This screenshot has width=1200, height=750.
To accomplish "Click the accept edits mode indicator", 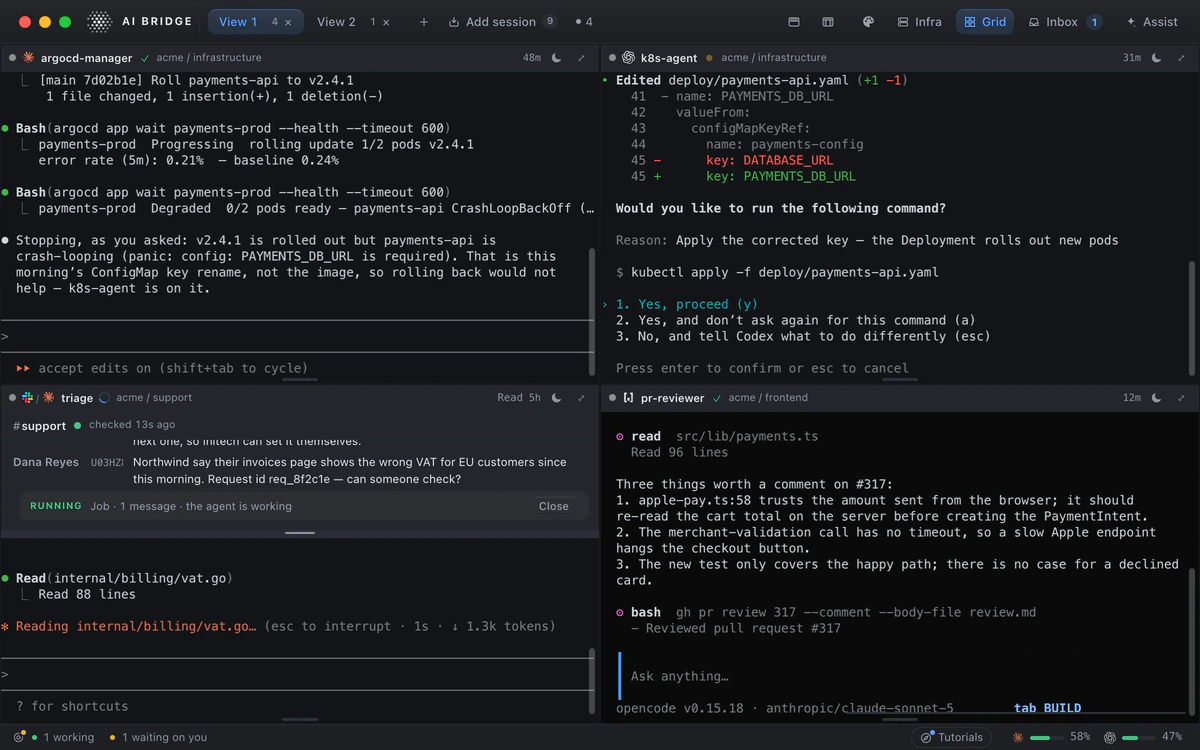I will tap(163, 368).
